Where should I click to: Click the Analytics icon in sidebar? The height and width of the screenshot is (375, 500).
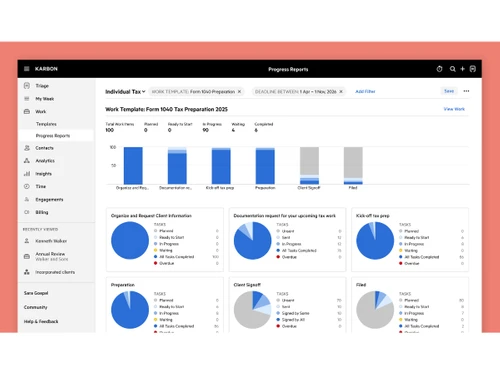pos(27,161)
